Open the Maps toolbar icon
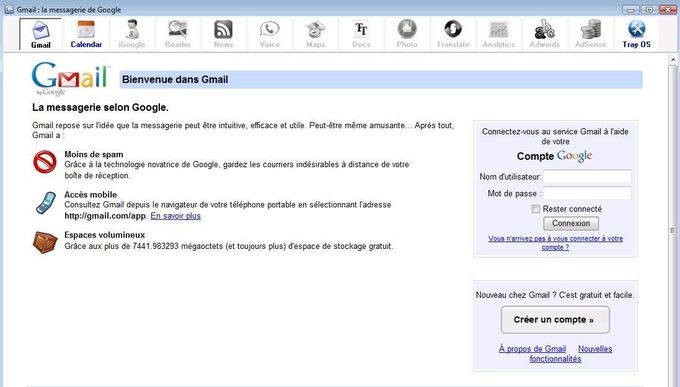Screen dimensions: 680x387 315,34
